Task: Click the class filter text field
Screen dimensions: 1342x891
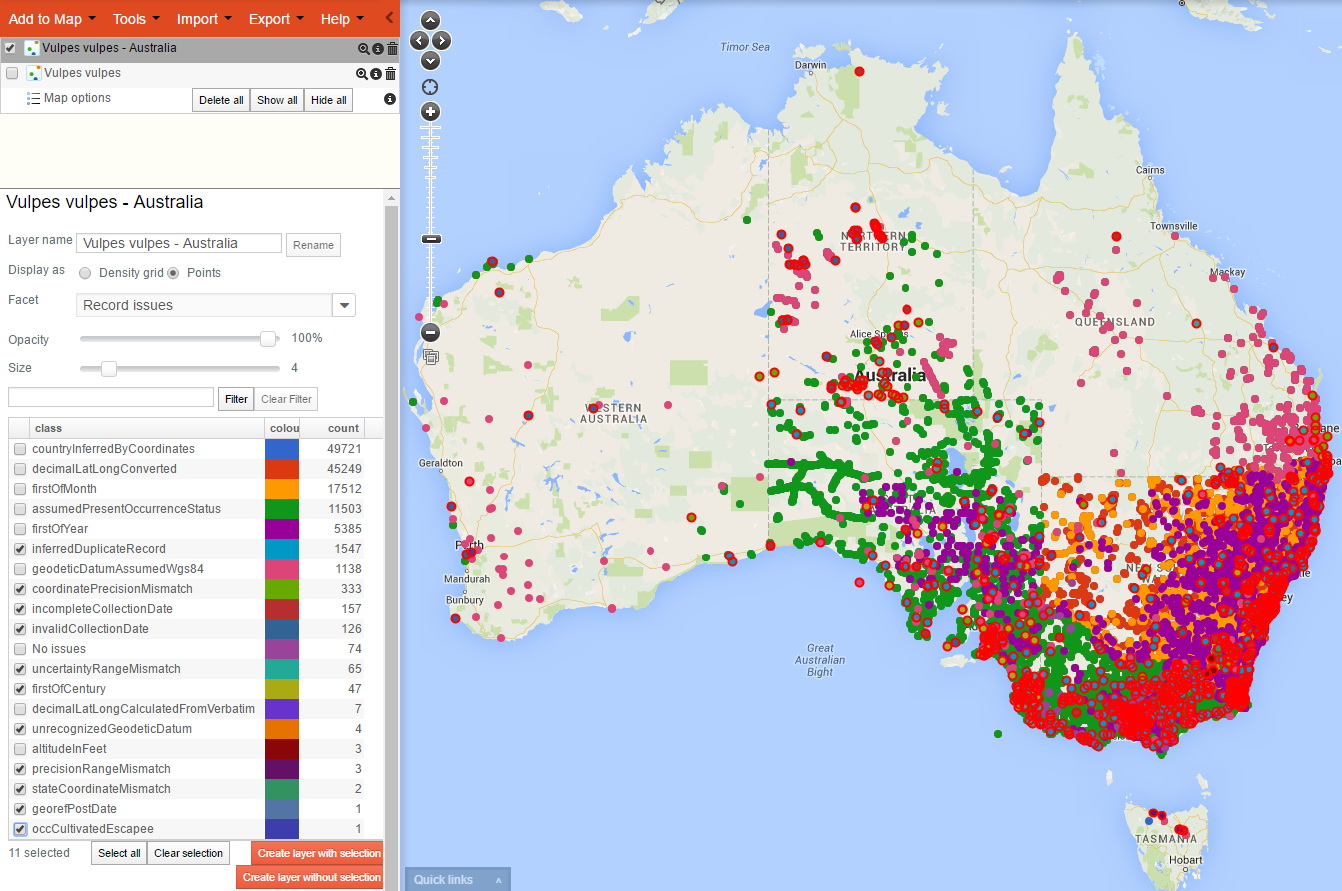Action: [111, 398]
